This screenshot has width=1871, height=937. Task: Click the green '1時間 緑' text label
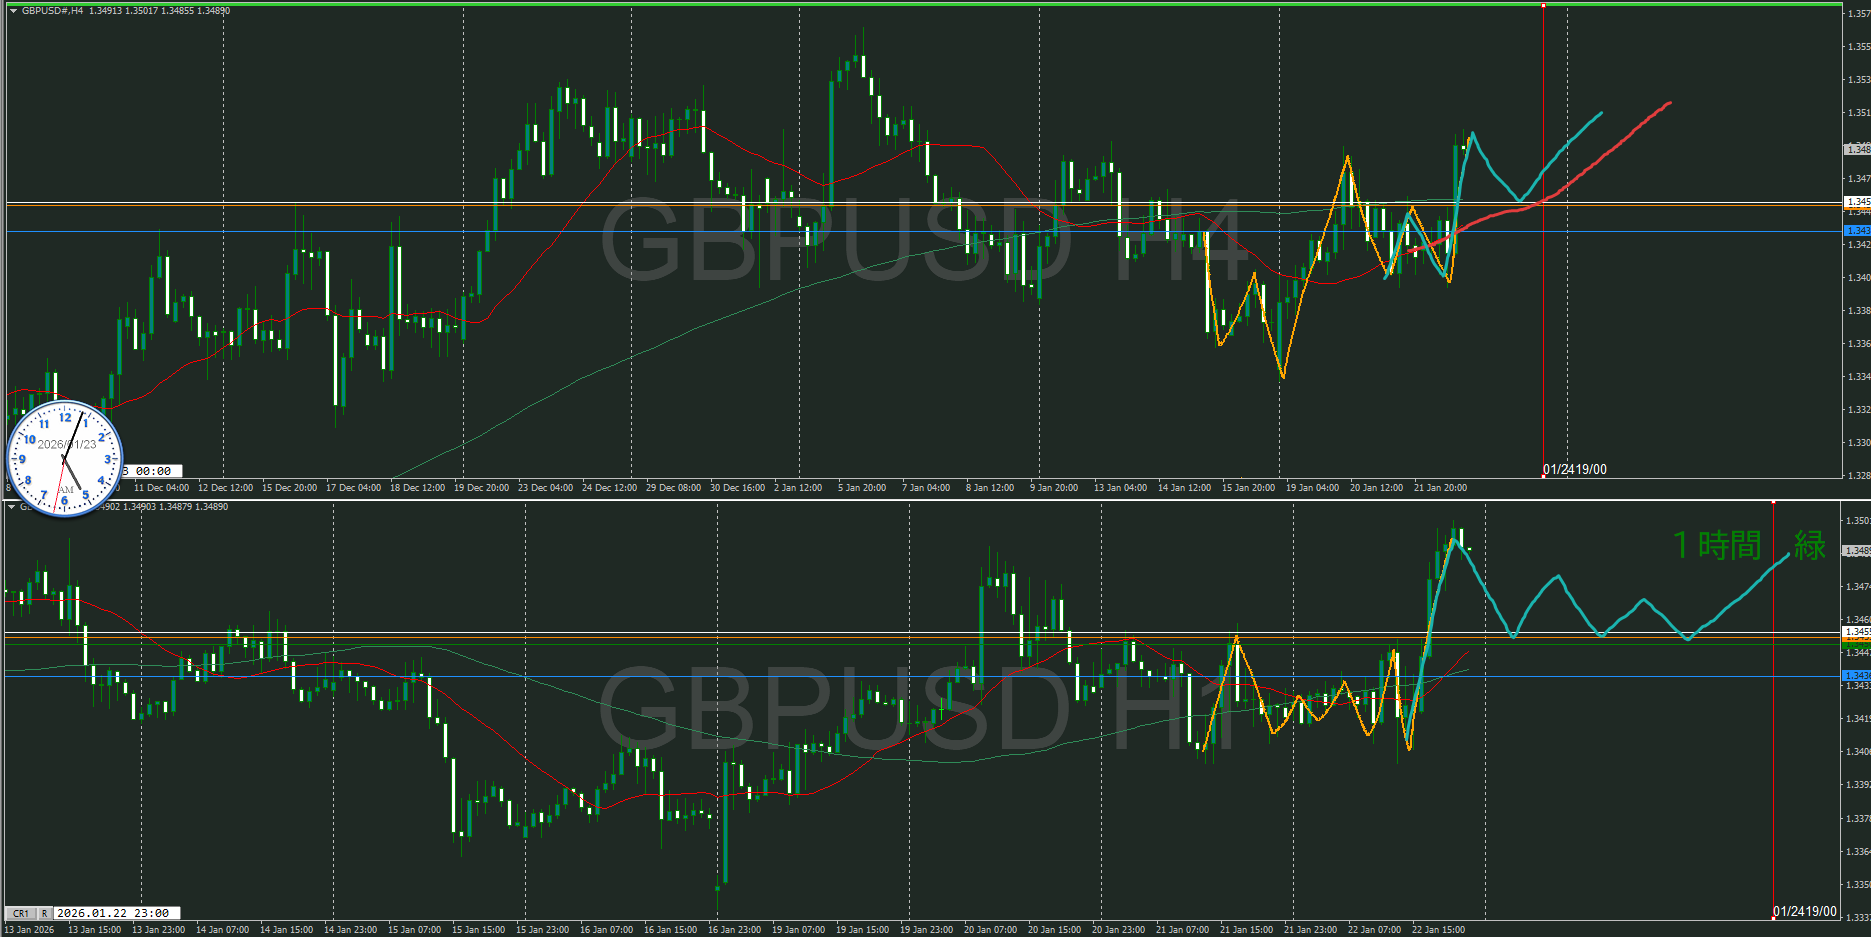(x=1748, y=546)
